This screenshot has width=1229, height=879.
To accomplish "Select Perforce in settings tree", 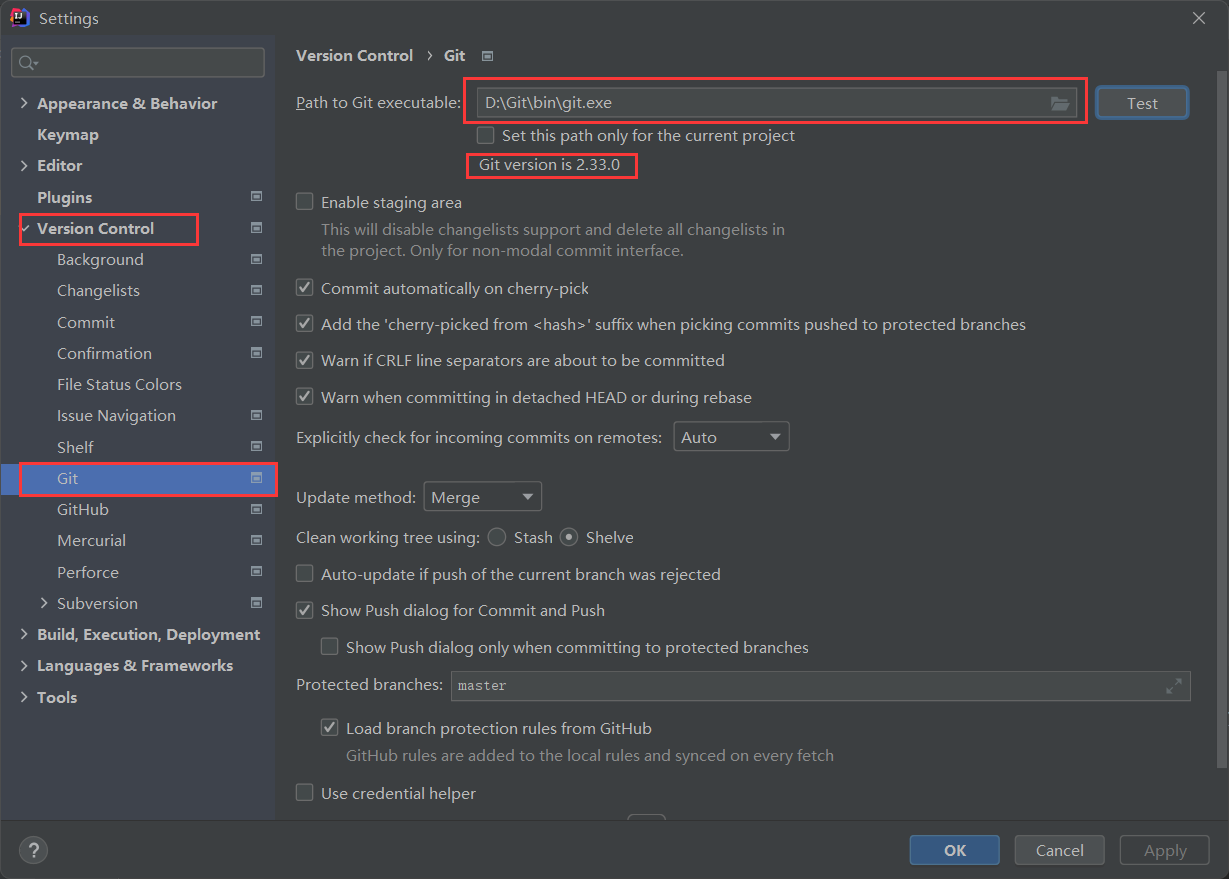I will click(88, 572).
